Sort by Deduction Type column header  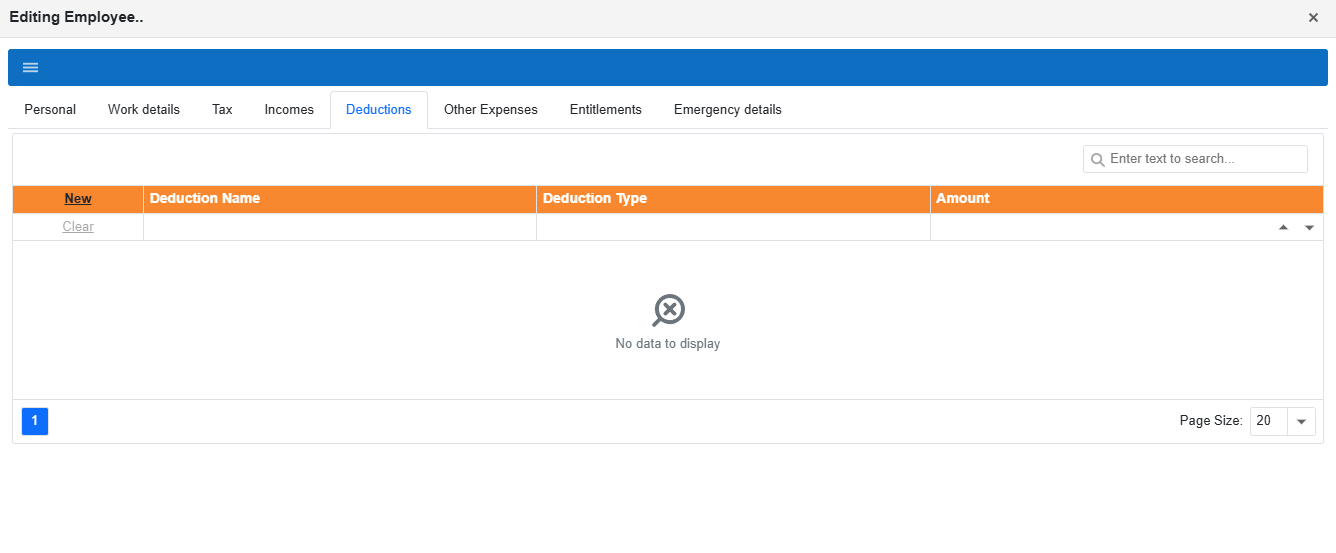tap(733, 199)
